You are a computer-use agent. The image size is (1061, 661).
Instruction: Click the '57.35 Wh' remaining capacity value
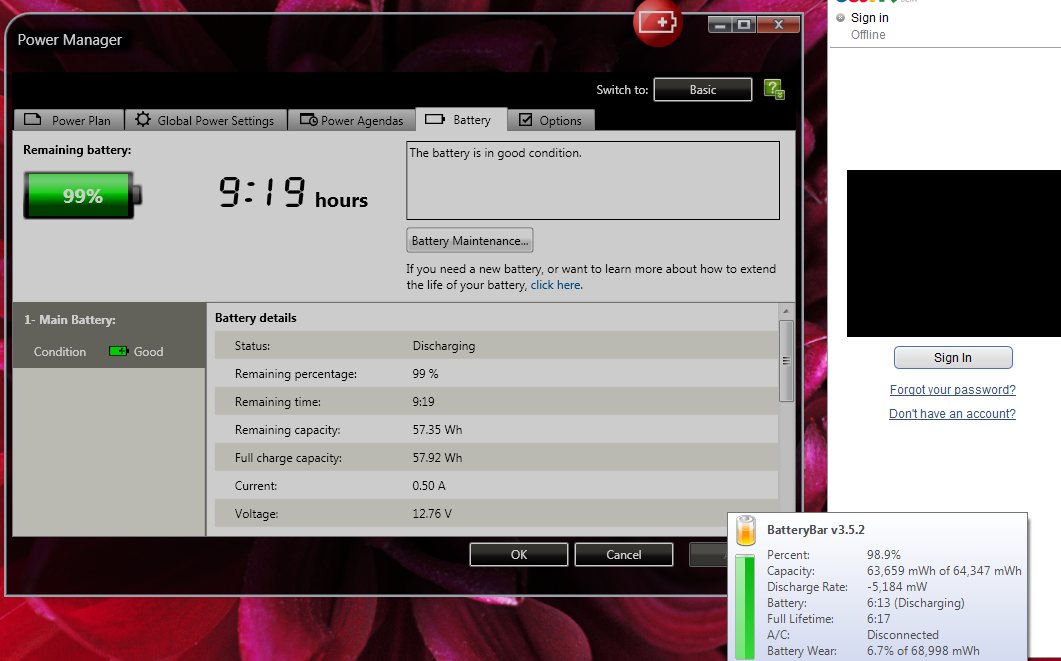(x=437, y=430)
